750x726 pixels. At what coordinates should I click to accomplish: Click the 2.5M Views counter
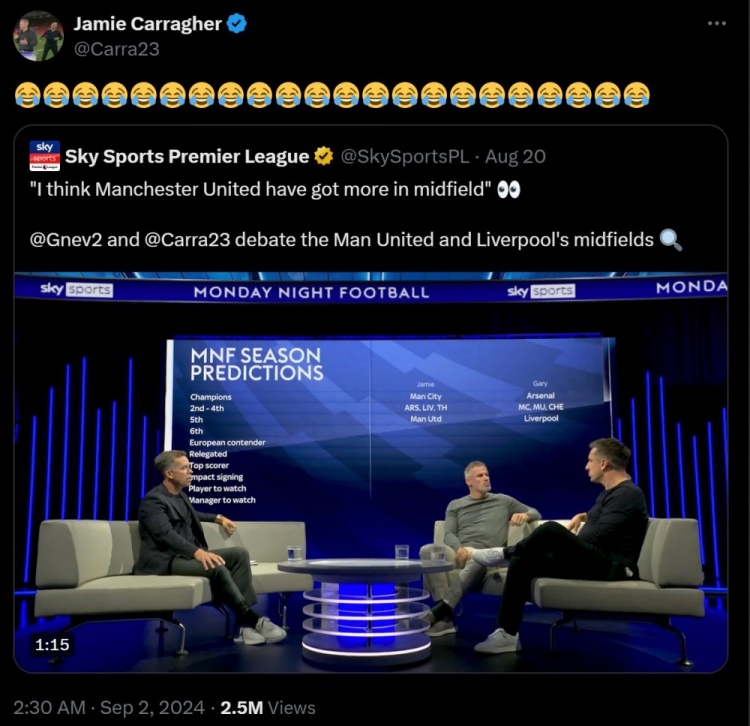pos(268,707)
